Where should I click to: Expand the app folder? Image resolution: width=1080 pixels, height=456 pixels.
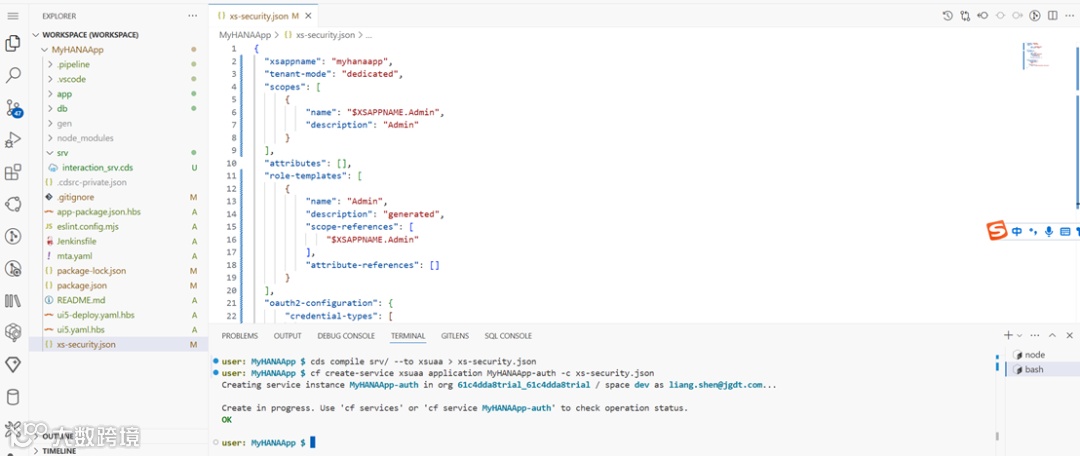(x=64, y=94)
